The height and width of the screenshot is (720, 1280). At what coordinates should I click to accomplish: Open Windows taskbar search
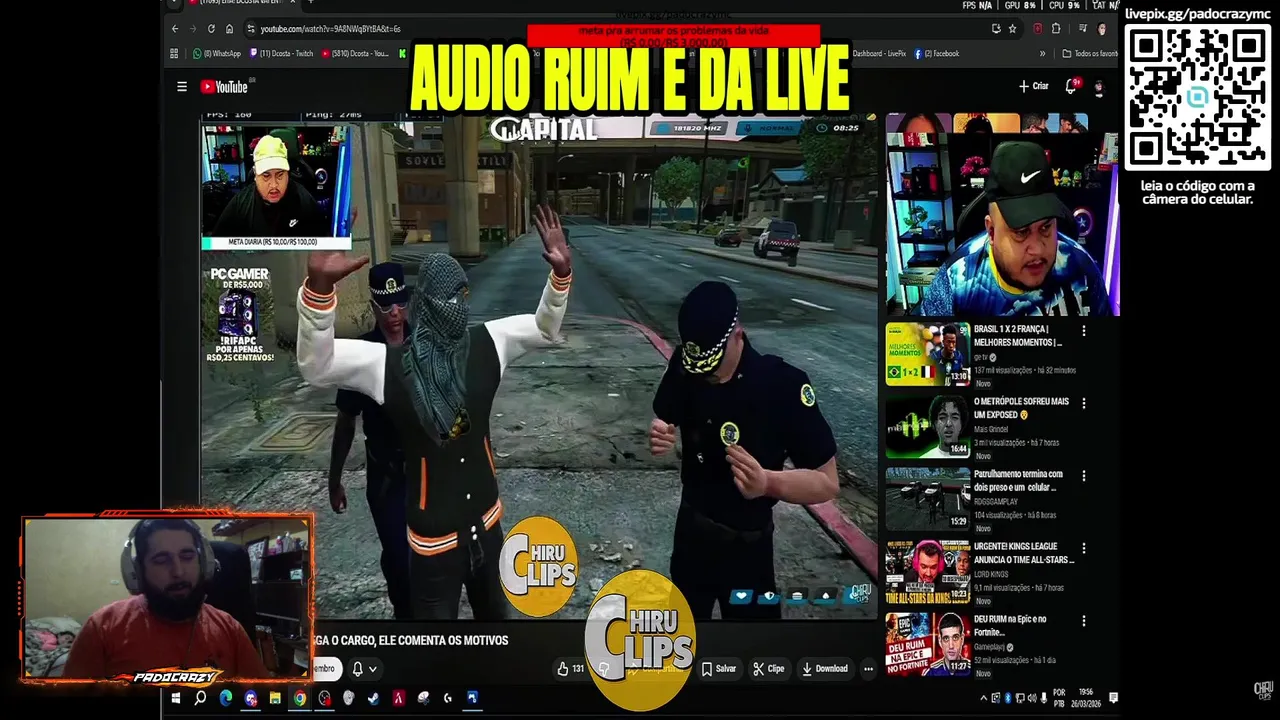pos(200,698)
